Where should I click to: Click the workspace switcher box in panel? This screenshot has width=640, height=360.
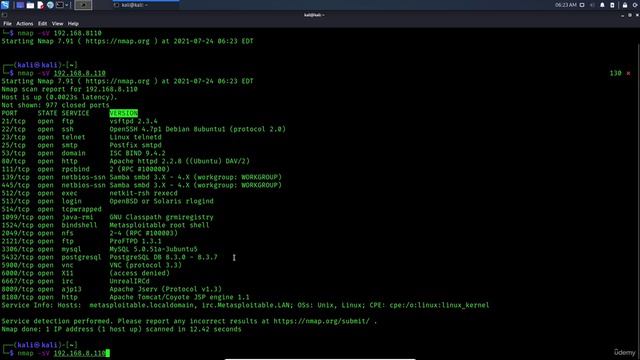click(x=83, y=5)
